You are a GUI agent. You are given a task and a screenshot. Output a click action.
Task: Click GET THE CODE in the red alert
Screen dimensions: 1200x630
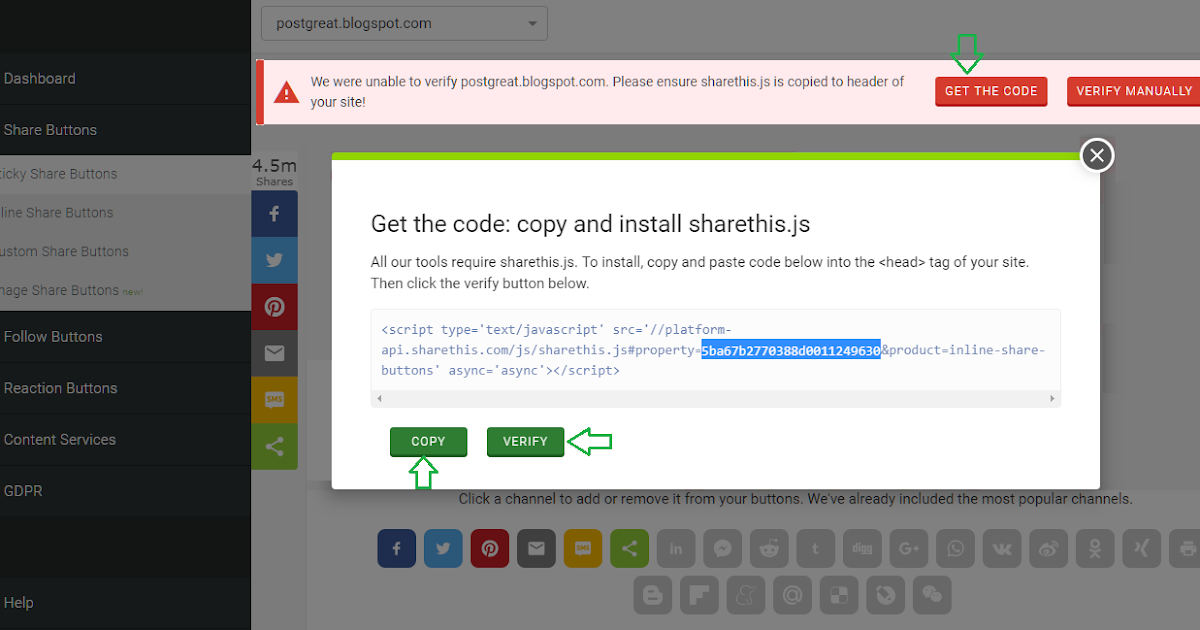click(991, 91)
